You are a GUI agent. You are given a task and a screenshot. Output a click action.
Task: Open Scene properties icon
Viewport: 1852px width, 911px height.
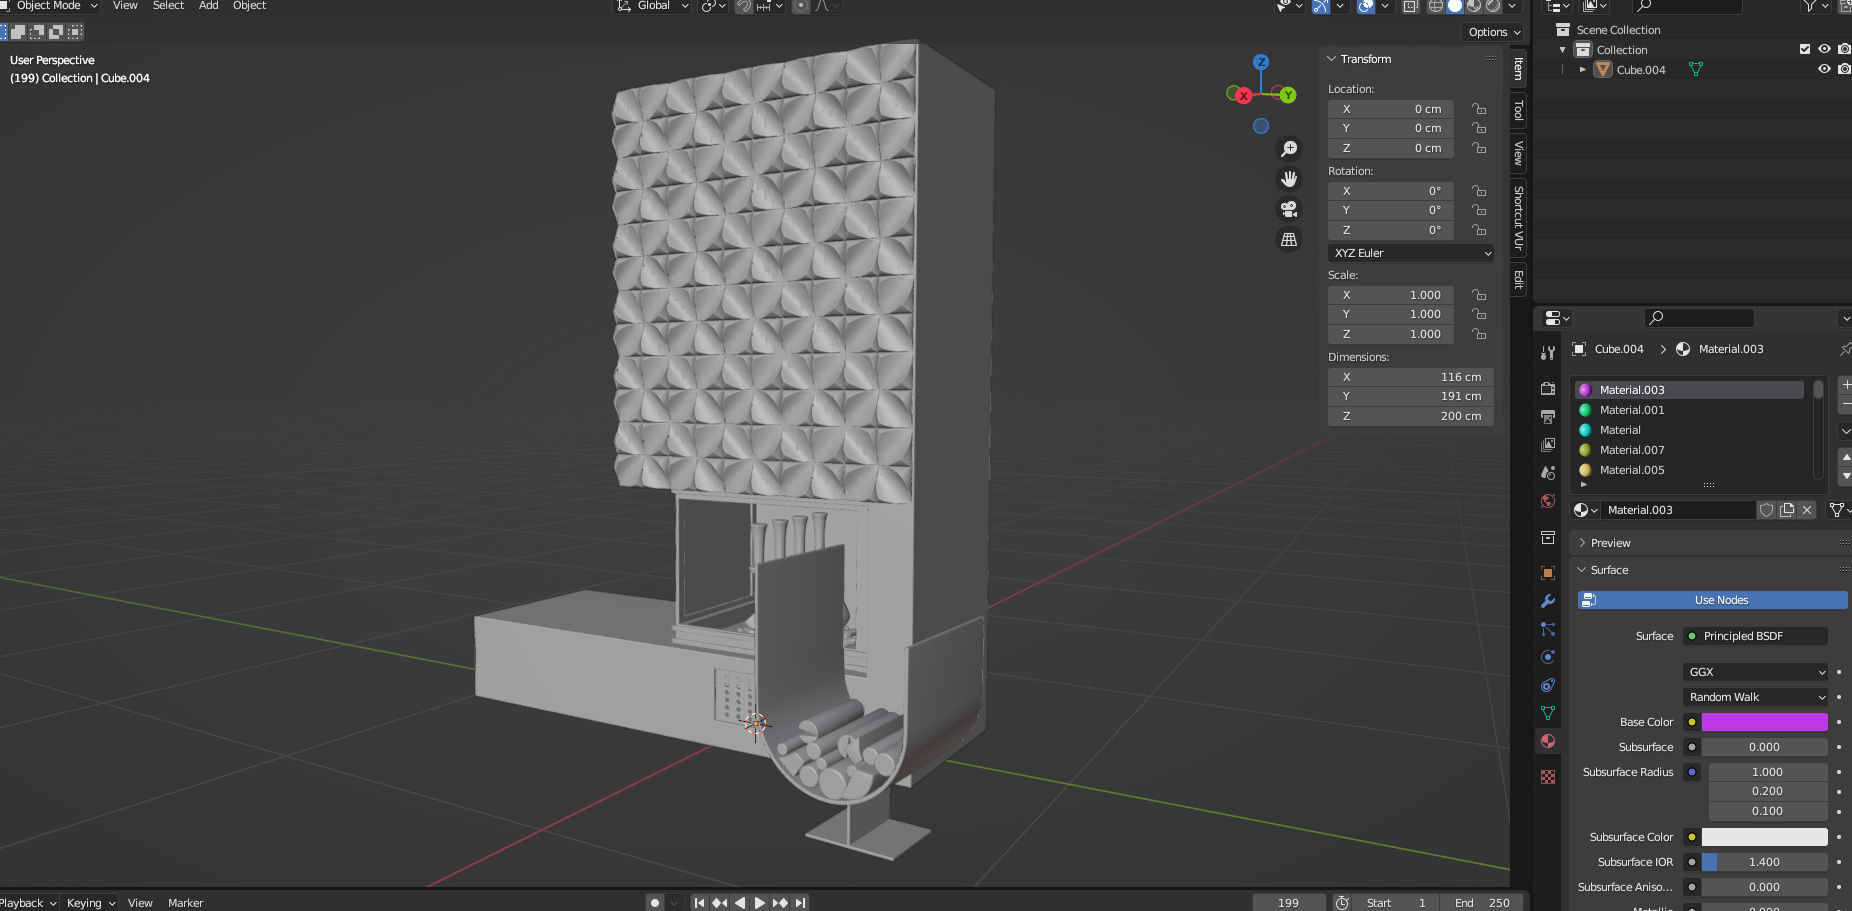point(1548,472)
